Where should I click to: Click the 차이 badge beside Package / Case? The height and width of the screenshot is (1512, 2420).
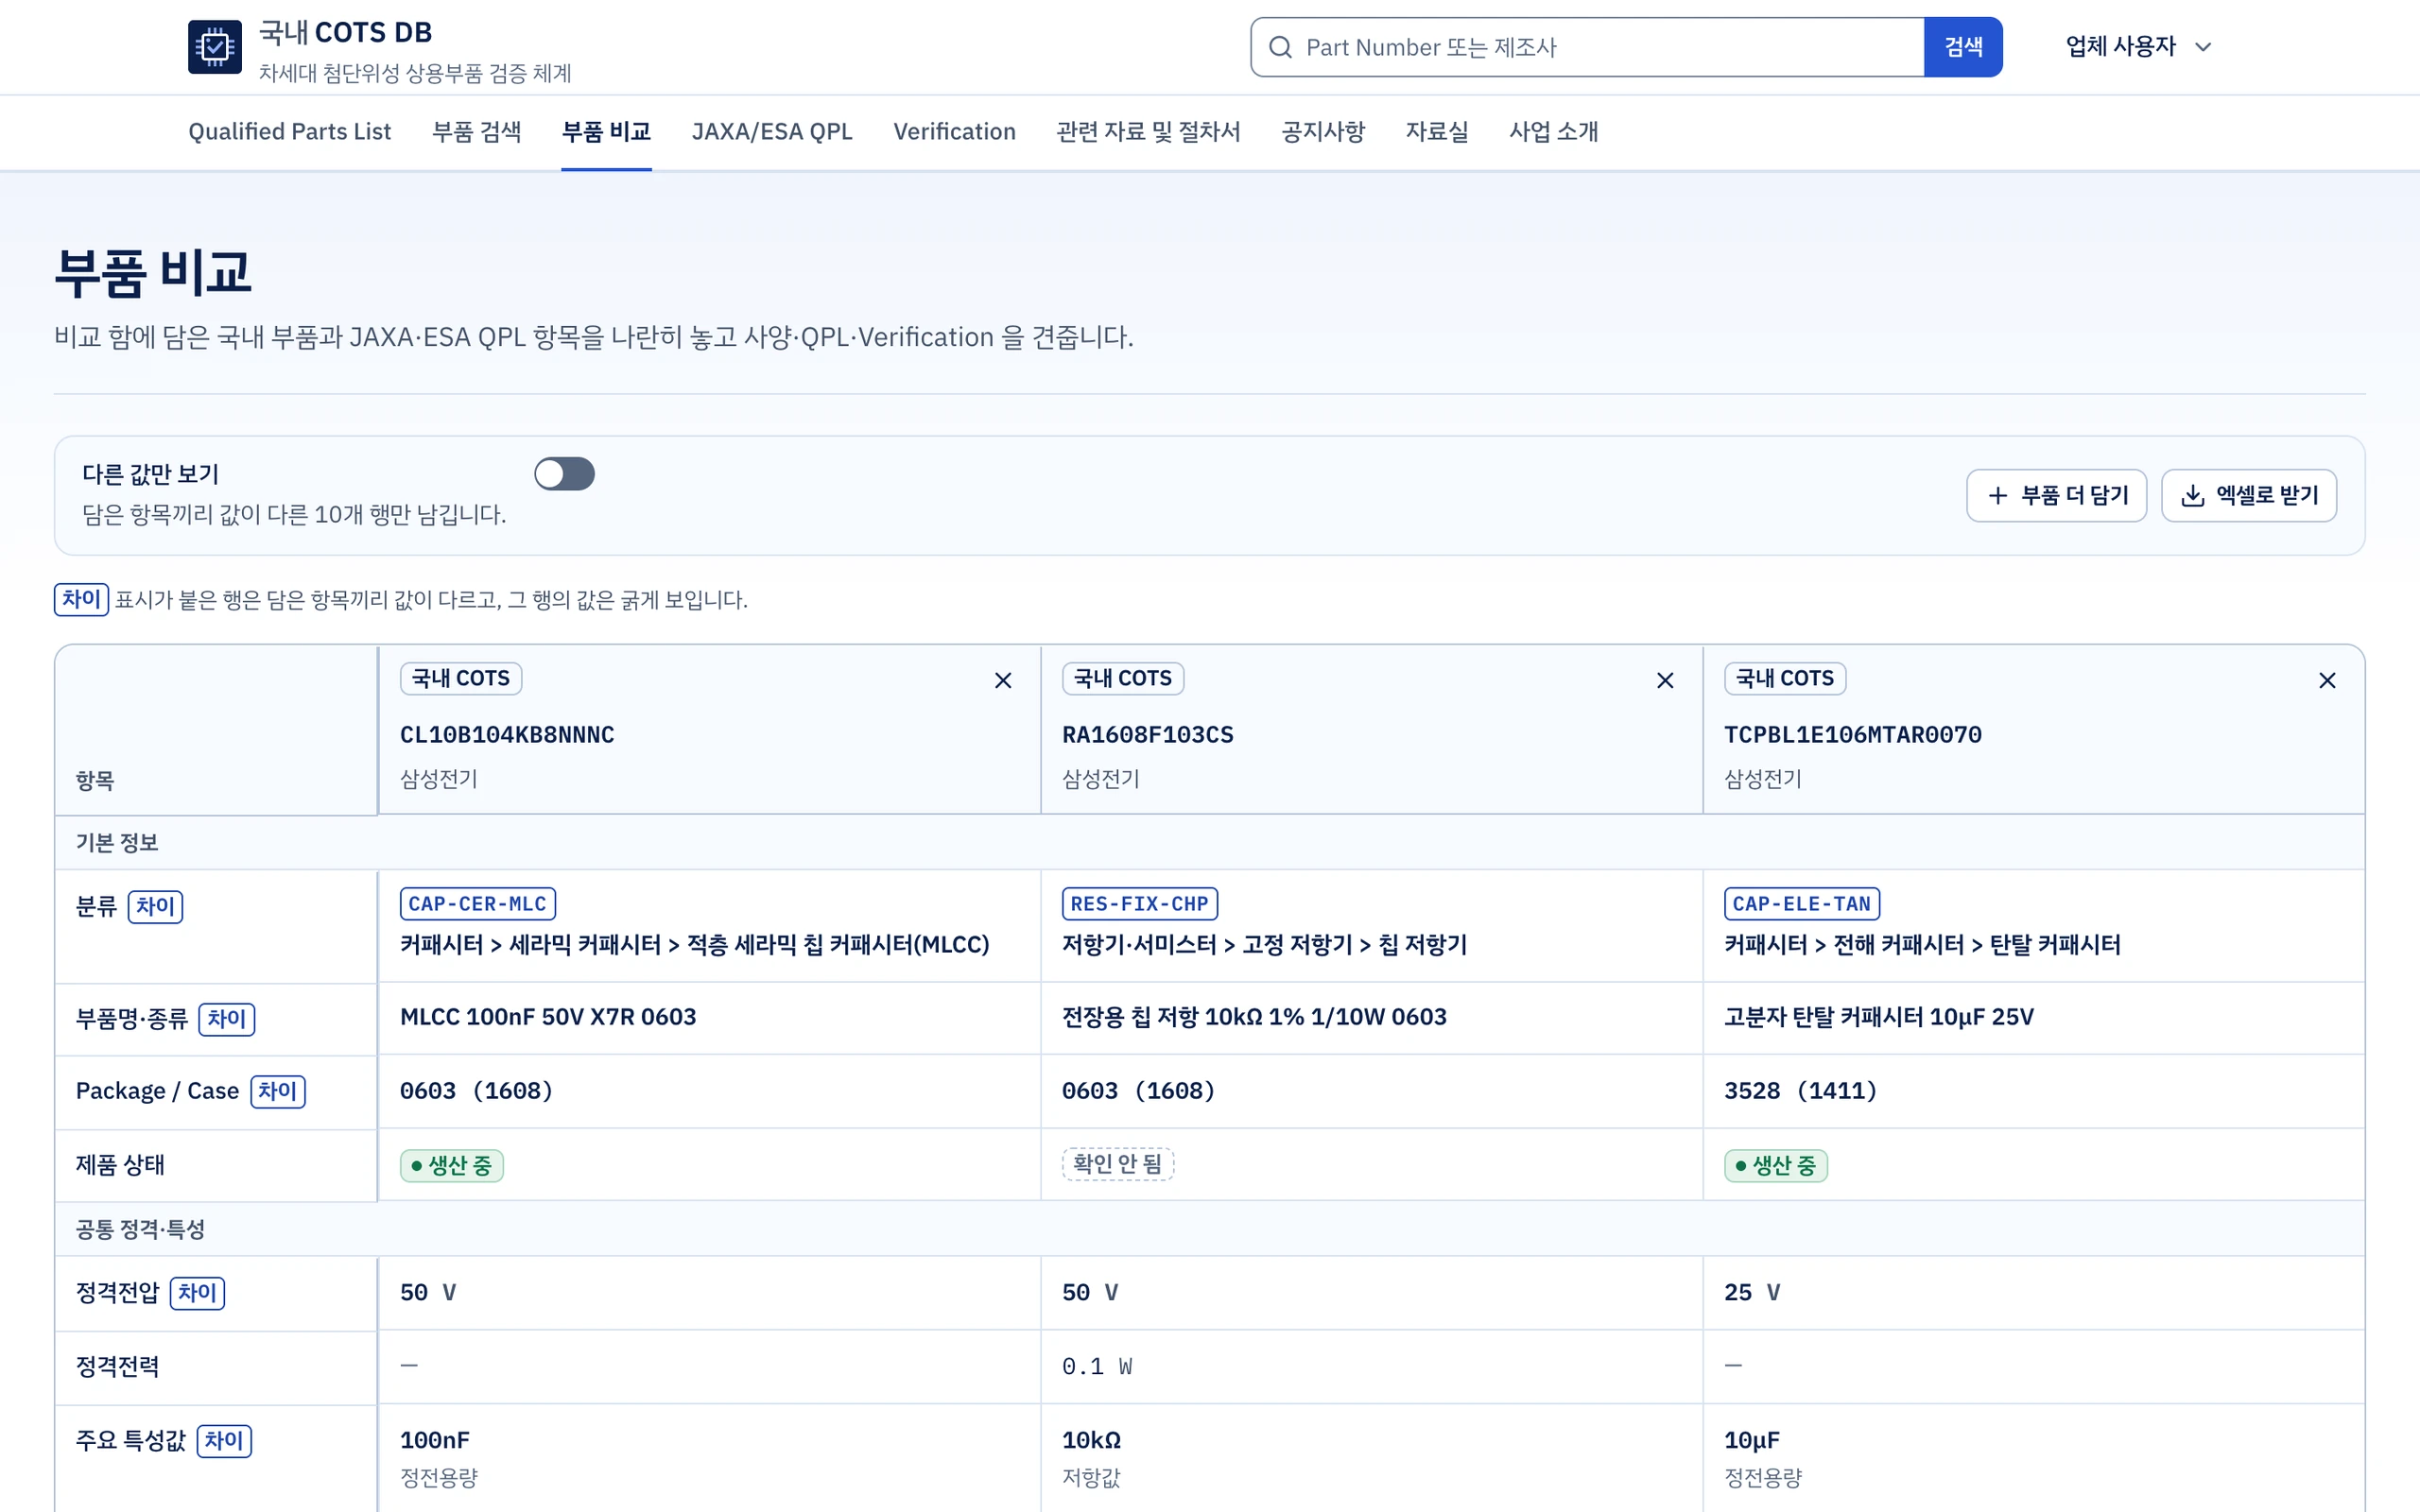coord(278,1091)
